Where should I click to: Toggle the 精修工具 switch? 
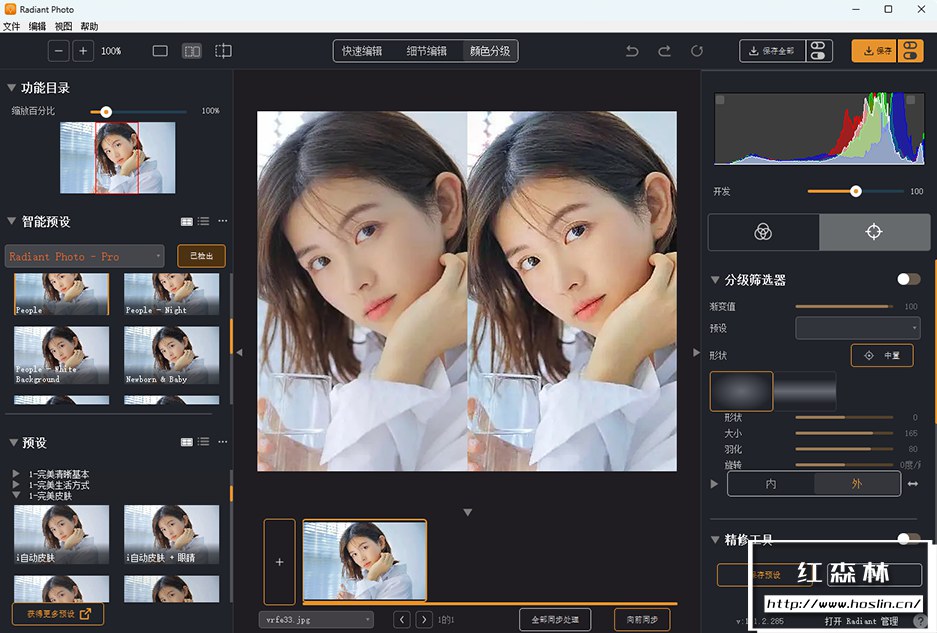coord(908,539)
